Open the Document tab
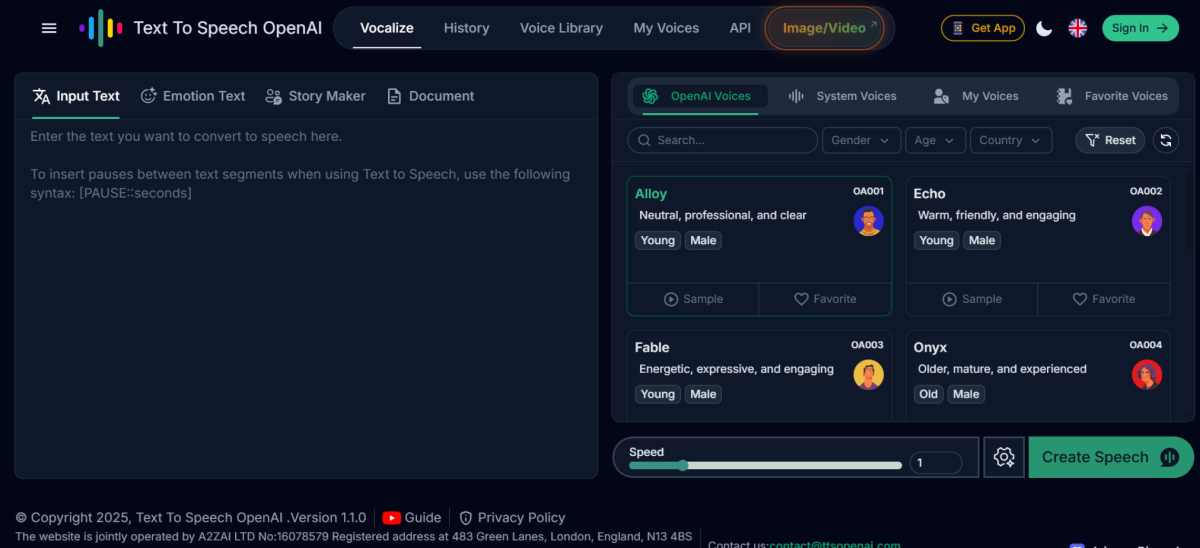 point(430,96)
